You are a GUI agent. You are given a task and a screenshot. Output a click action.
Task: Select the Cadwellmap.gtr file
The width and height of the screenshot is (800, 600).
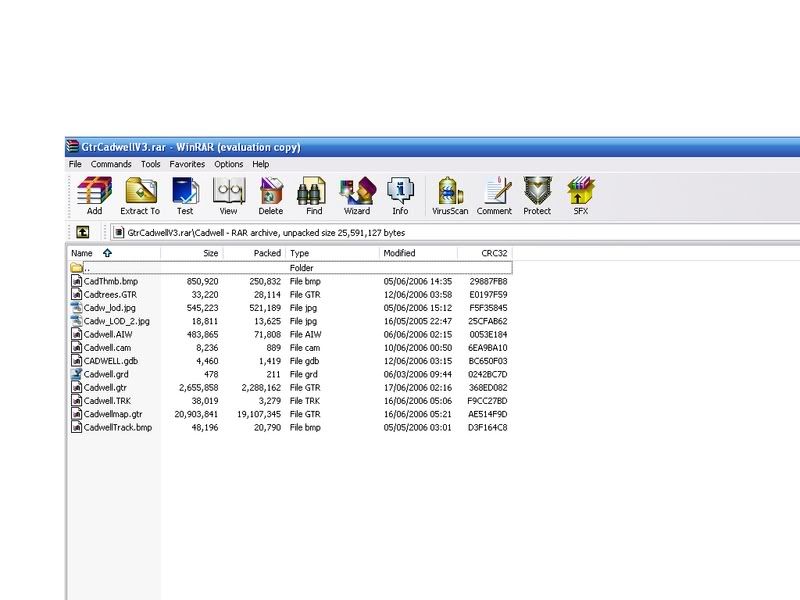[x=115, y=414]
